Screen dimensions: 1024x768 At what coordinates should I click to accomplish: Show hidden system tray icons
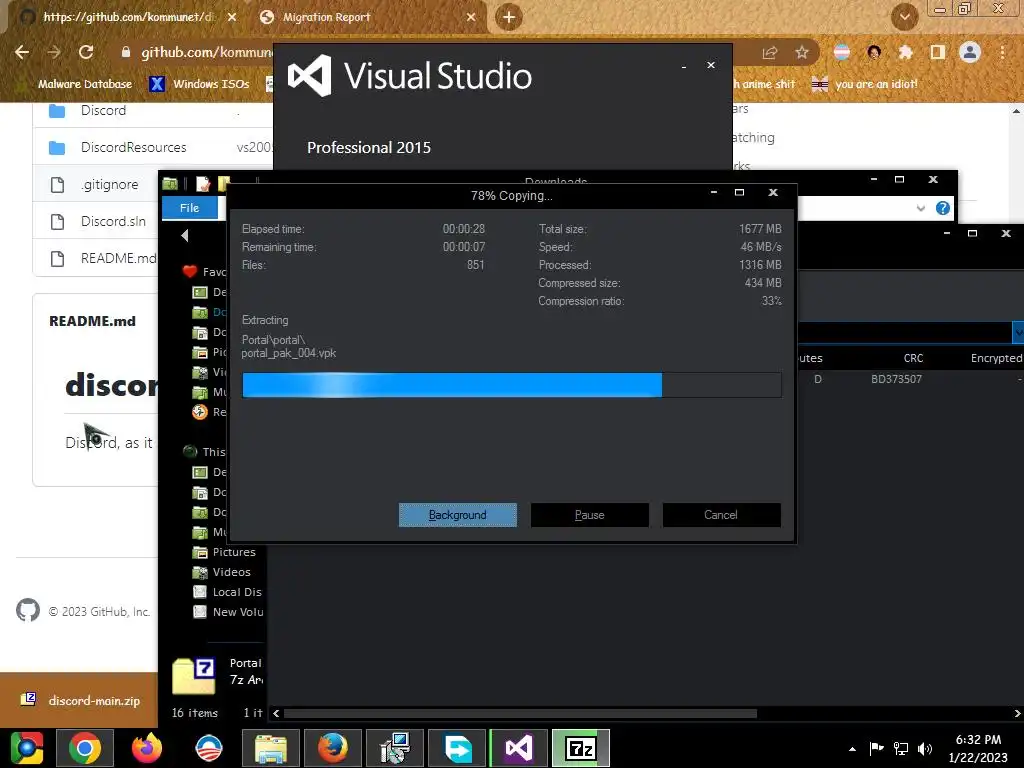852,749
